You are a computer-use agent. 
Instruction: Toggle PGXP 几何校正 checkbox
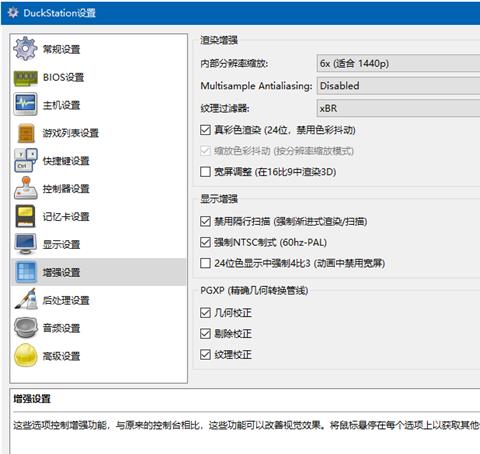pos(205,313)
